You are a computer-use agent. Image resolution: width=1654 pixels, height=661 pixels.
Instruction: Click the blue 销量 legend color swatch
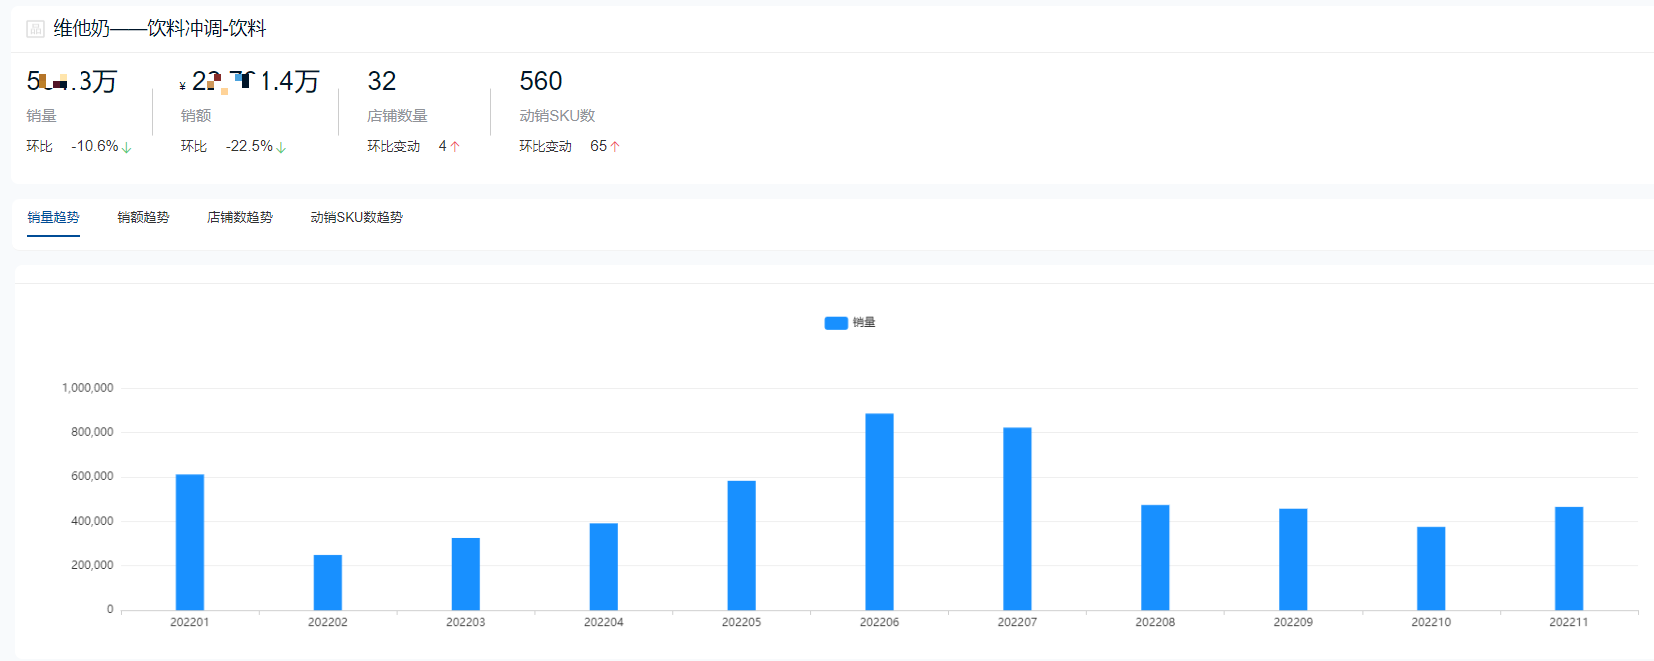(x=836, y=323)
